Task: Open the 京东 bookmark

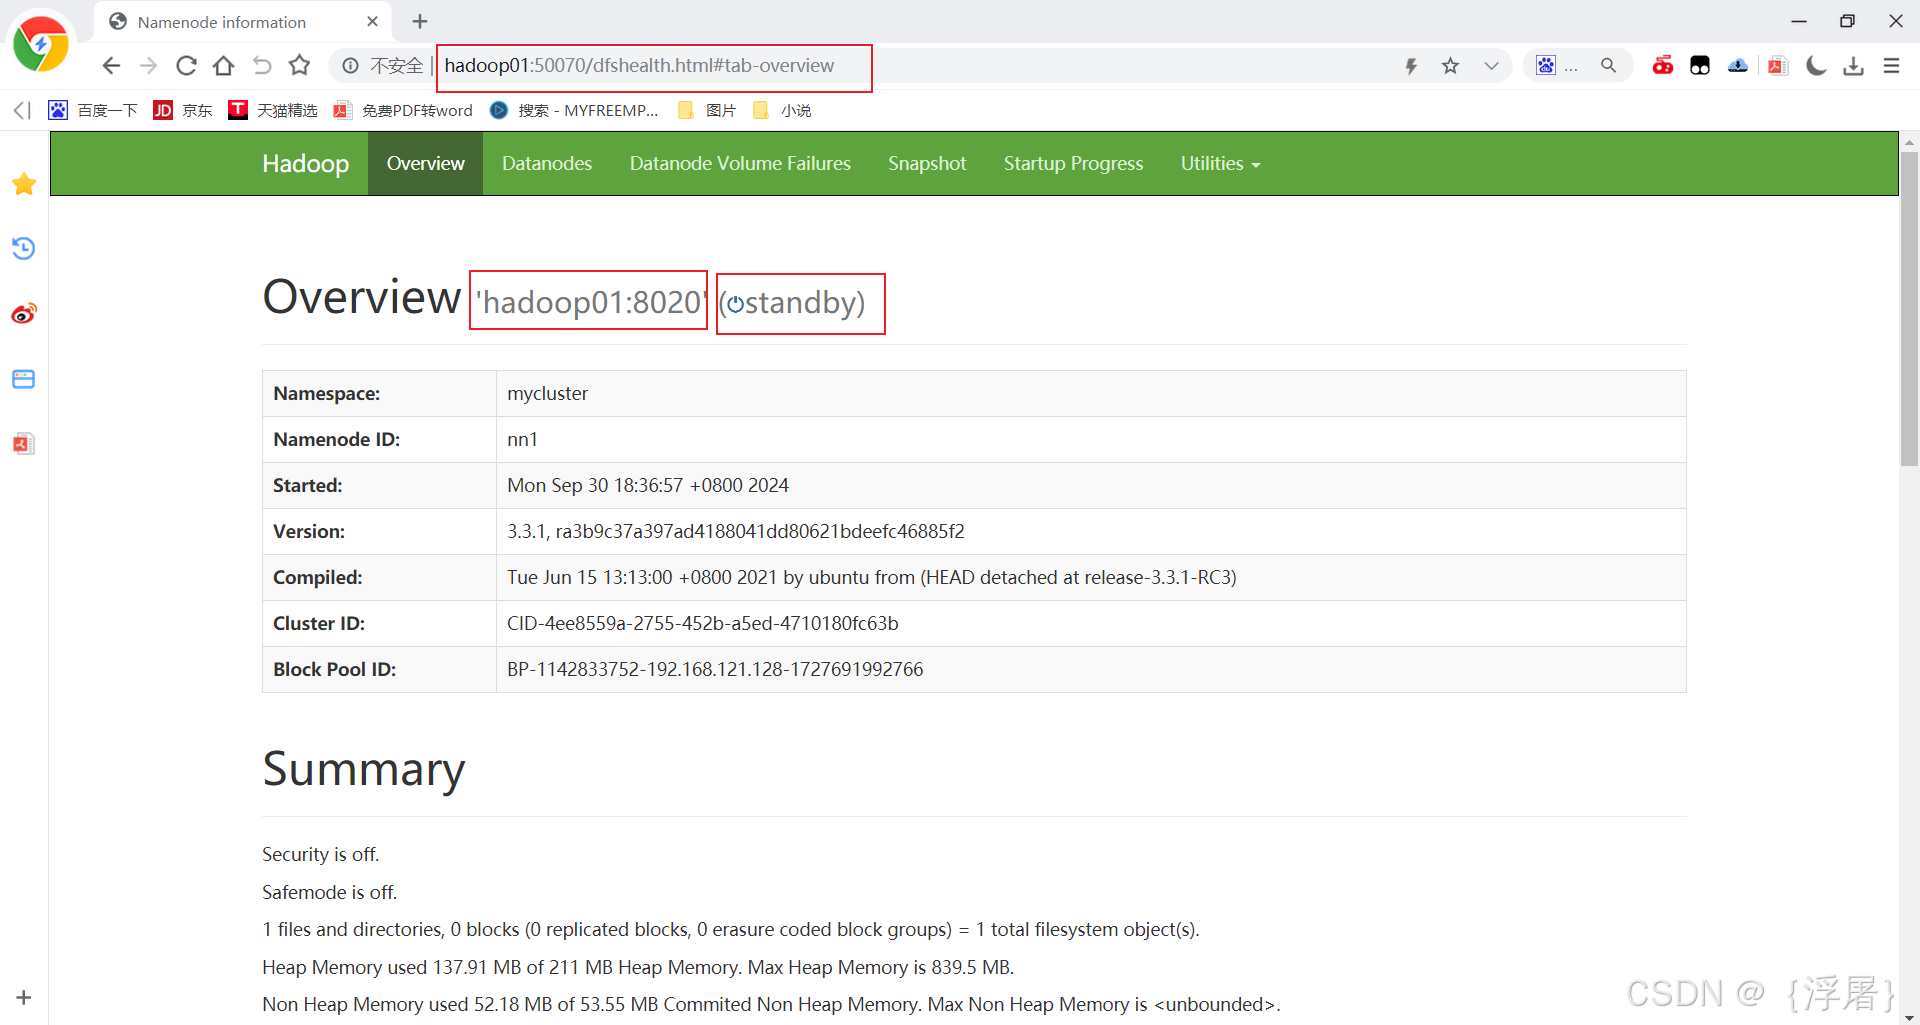Action: pyautogui.click(x=183, y=110)
